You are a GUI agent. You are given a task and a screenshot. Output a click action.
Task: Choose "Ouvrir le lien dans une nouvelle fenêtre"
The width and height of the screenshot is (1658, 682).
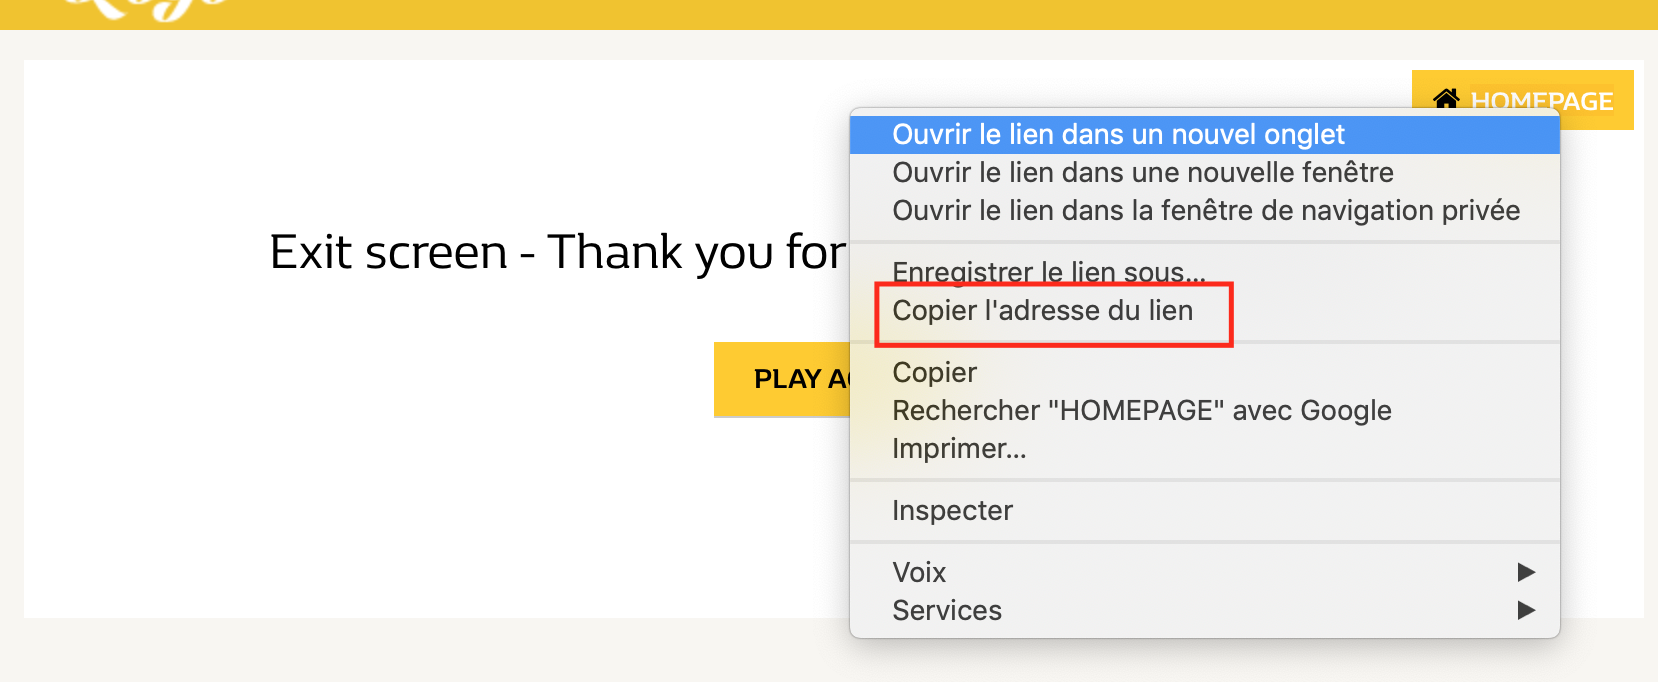[1204, 172]
